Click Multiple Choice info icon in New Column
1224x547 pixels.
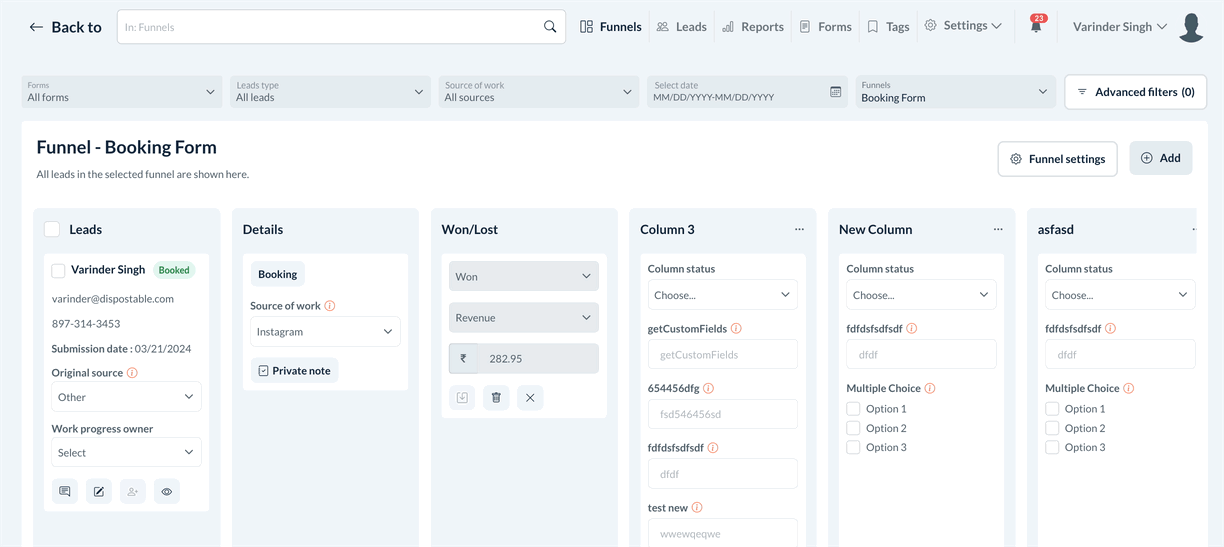[930, 388]
